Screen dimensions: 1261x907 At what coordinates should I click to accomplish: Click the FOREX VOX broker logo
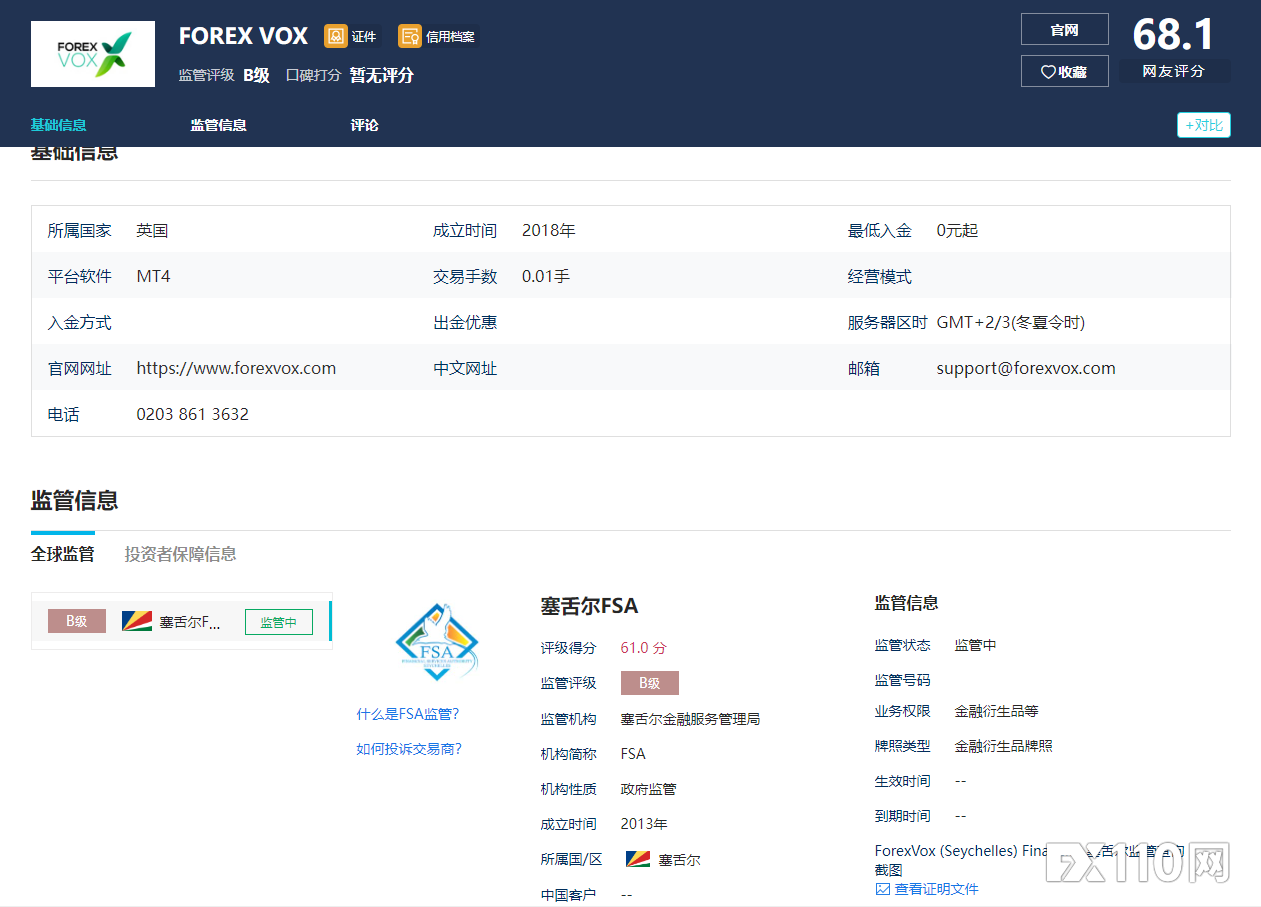coord(92,54)
